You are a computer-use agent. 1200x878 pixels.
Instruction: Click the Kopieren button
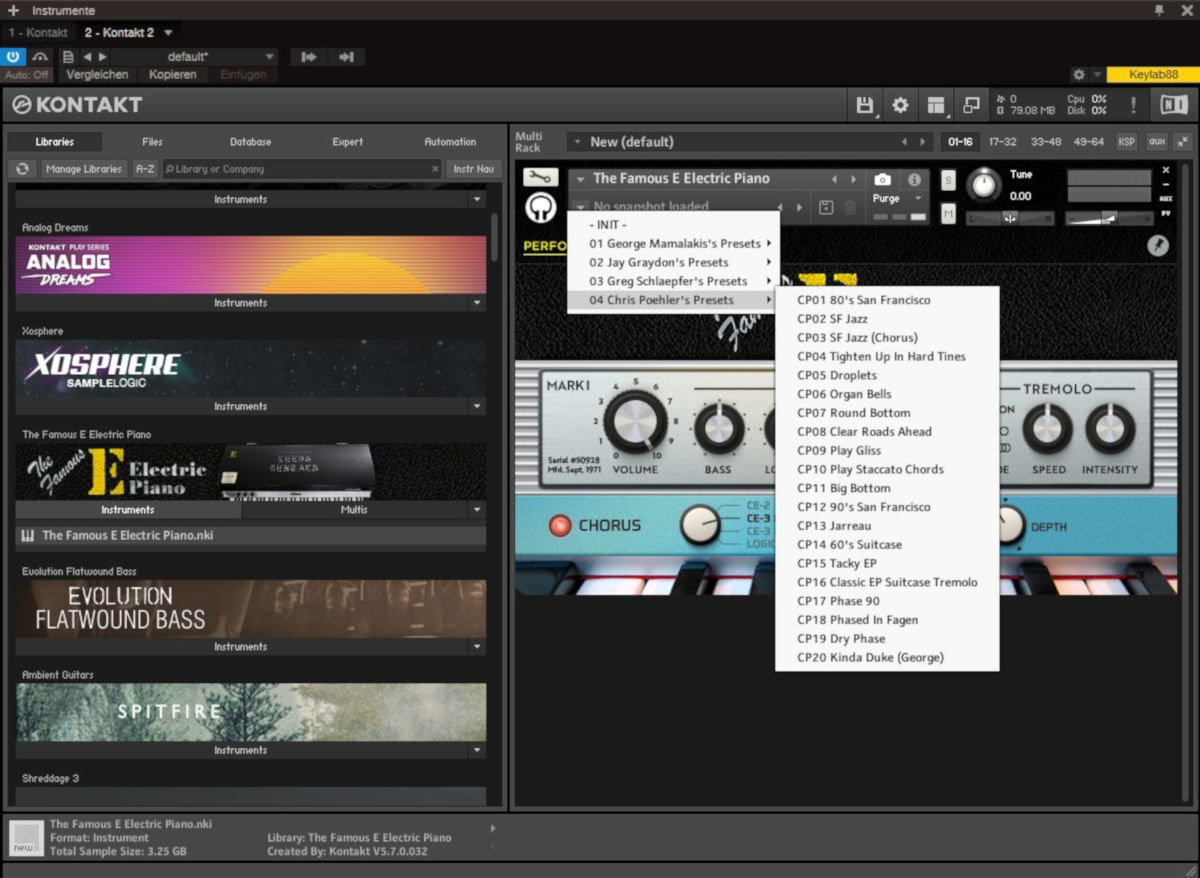[173, 75]
